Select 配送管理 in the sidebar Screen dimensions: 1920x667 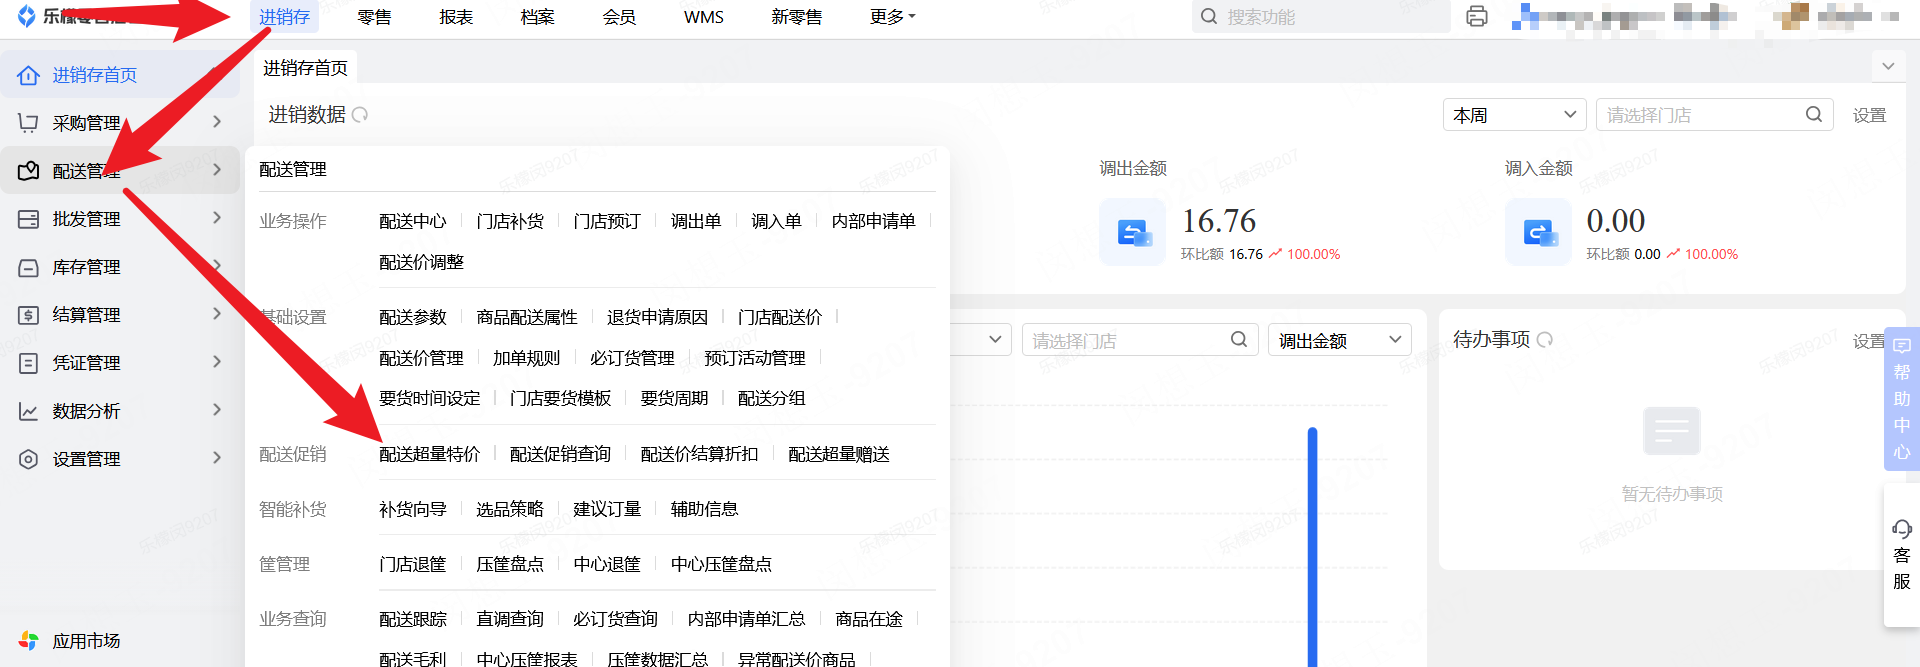[x=120, y=170]
